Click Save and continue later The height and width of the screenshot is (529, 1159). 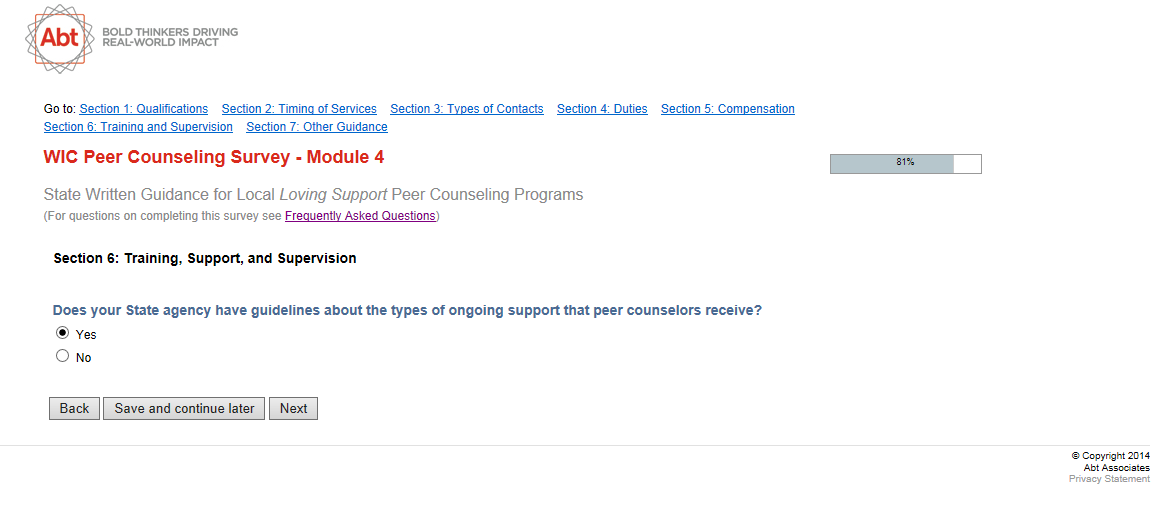tap(184, 408)
